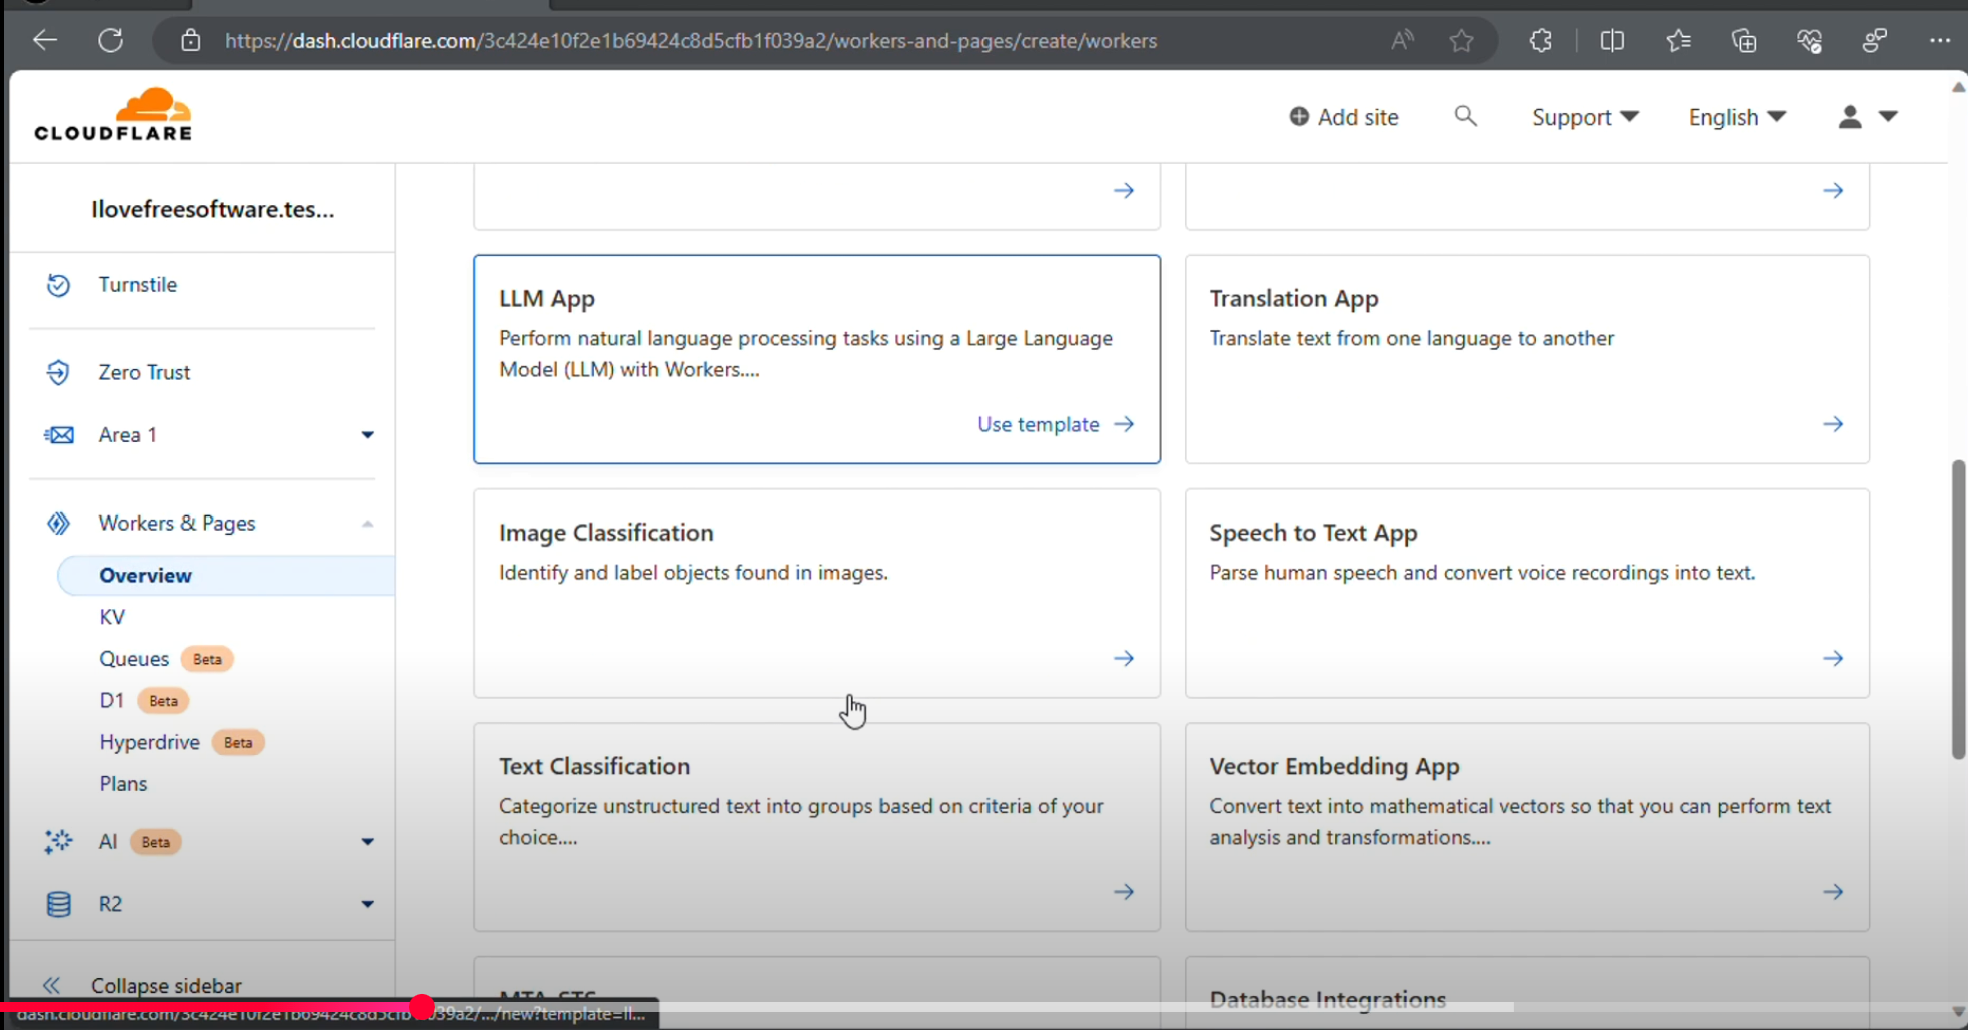Click the Zero Trust sidebar icon
The image size is (1968, 1030).
58,373
